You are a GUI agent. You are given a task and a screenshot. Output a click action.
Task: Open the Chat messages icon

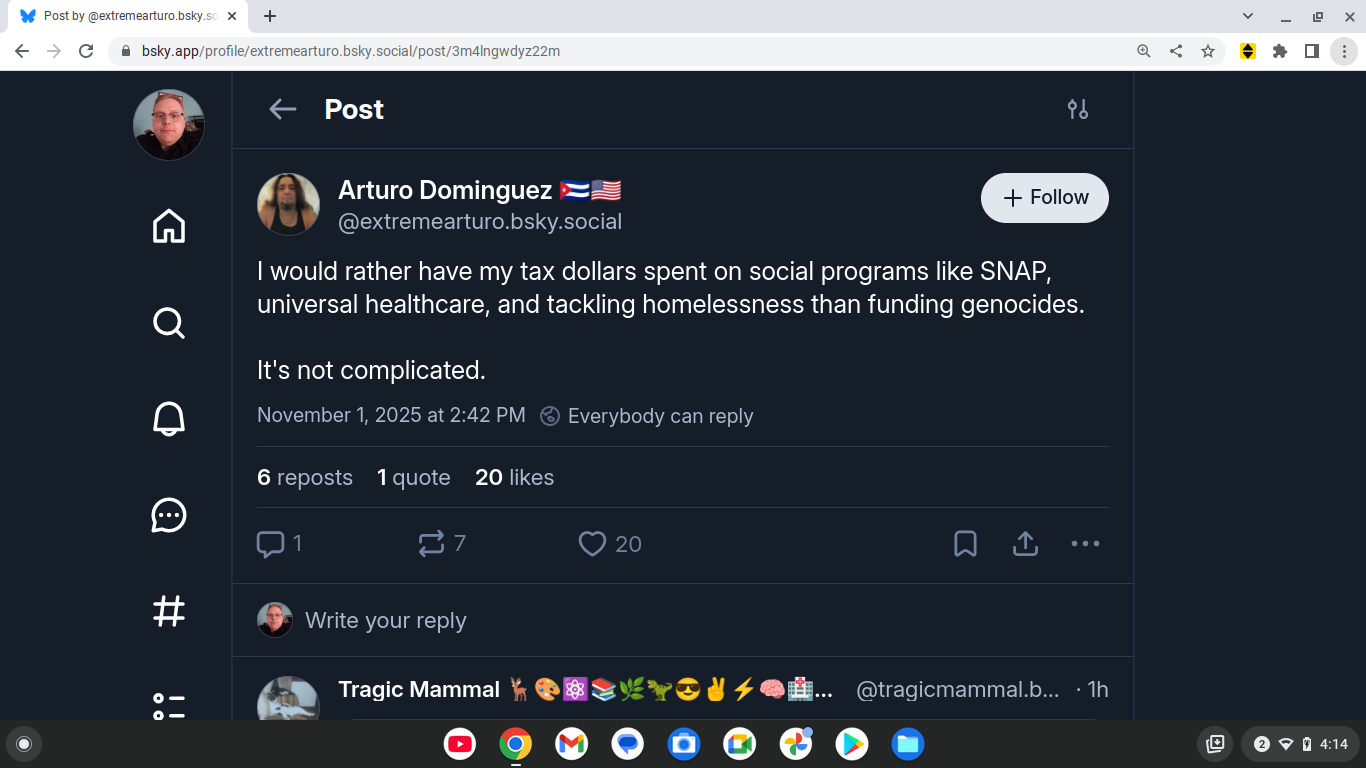[x=169, y=515]
